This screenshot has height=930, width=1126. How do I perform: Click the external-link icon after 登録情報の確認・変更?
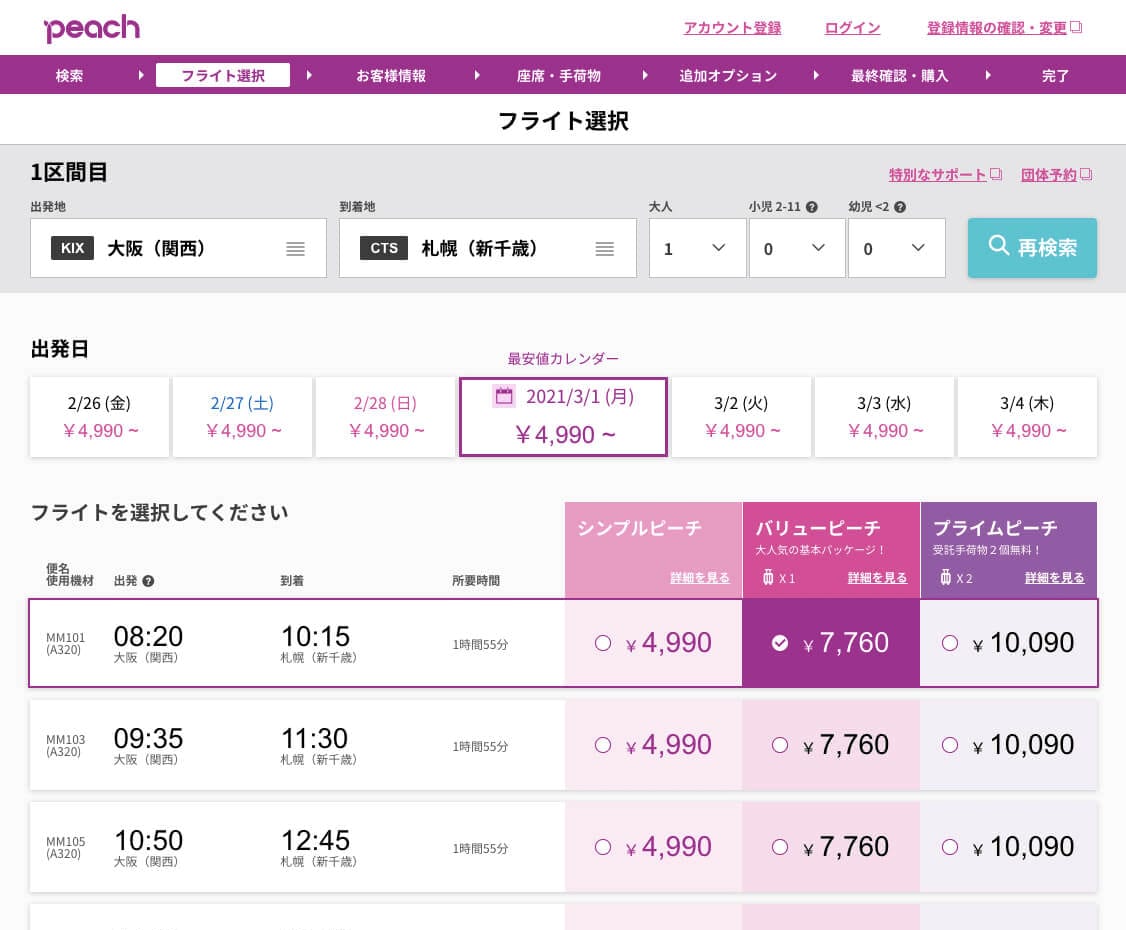coord(1076,27)
